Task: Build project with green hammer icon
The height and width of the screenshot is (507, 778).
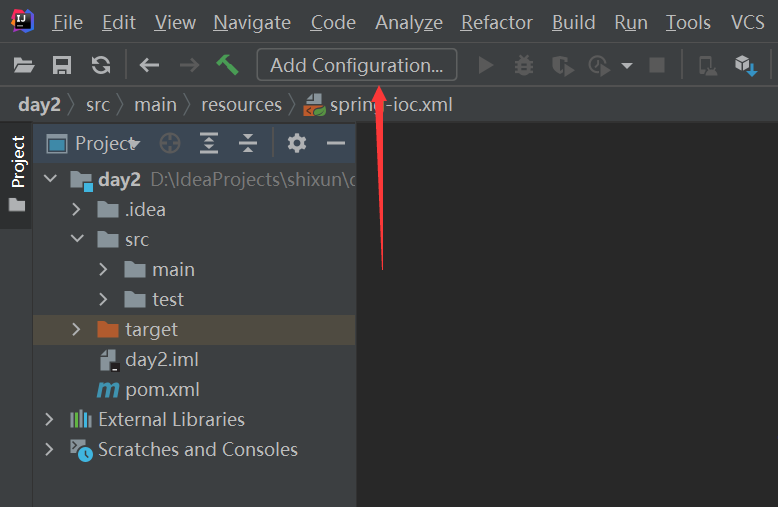Action: click(x=228, y=64)
